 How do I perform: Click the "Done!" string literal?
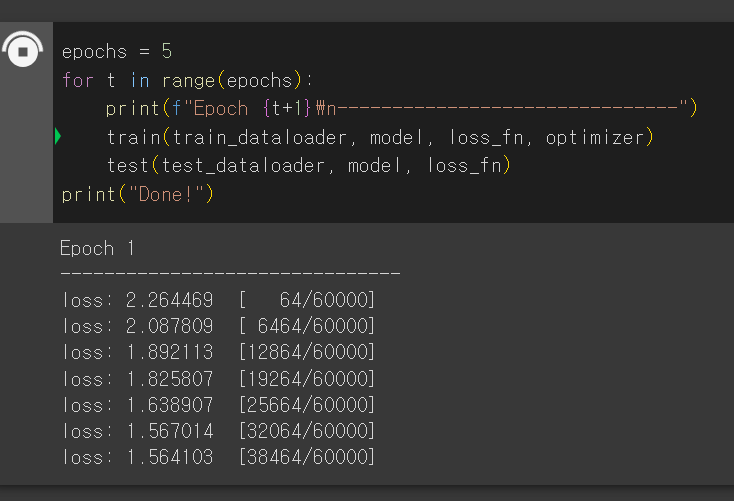pyautogui.click(x=166, y=194)
